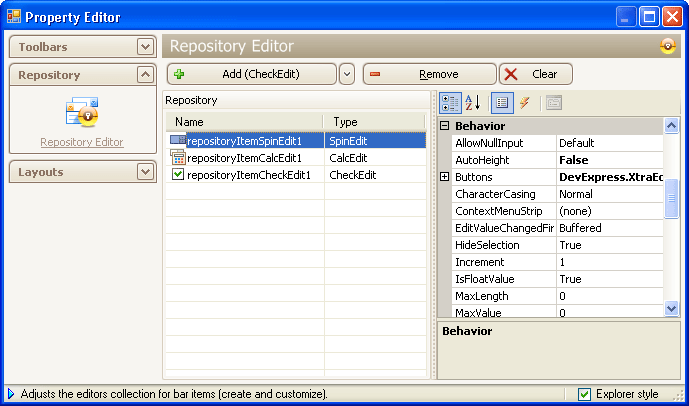The height and width of the screenshot is (406, 689).
Task: Select the EditValueChangedFiringMode property
Action: click(x=504, y=228)
